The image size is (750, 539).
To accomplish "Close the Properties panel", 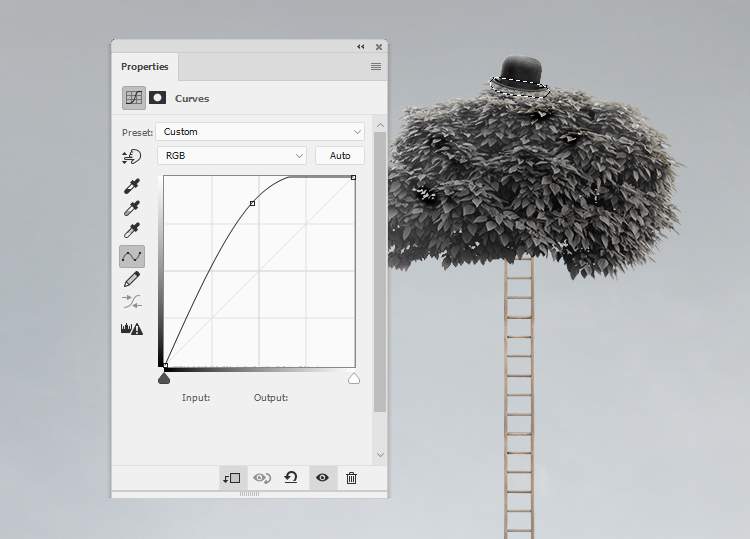I will (x=379, y=46).
